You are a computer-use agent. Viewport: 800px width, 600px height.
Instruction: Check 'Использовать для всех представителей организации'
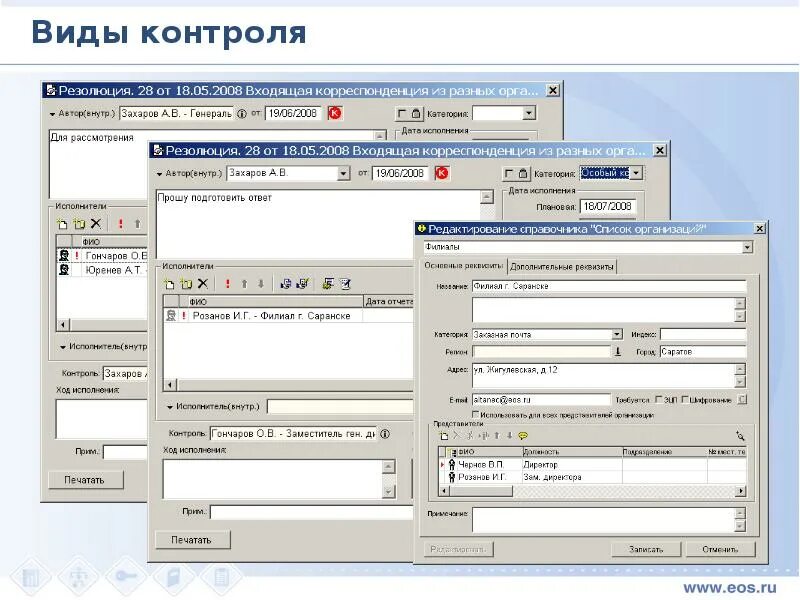point(476,414)
